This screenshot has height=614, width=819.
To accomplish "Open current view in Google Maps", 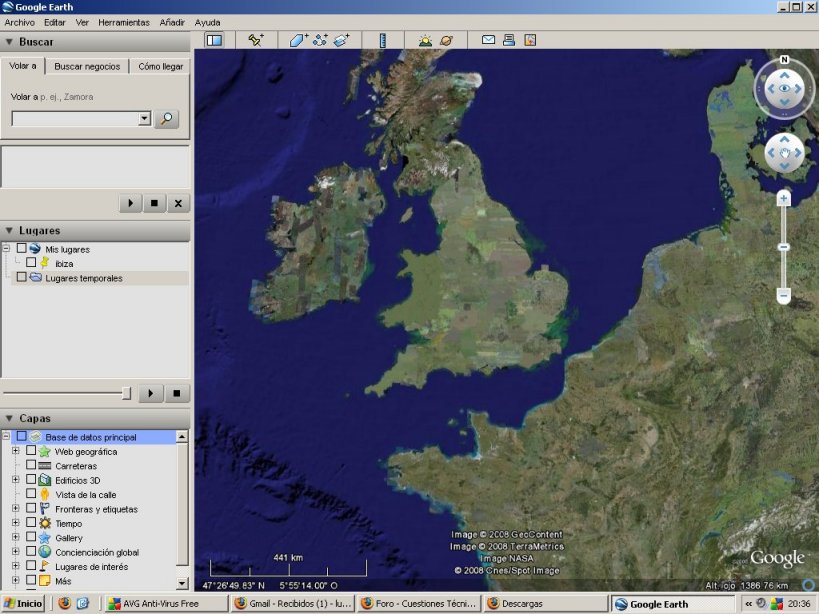I will [x=530, y=40].
